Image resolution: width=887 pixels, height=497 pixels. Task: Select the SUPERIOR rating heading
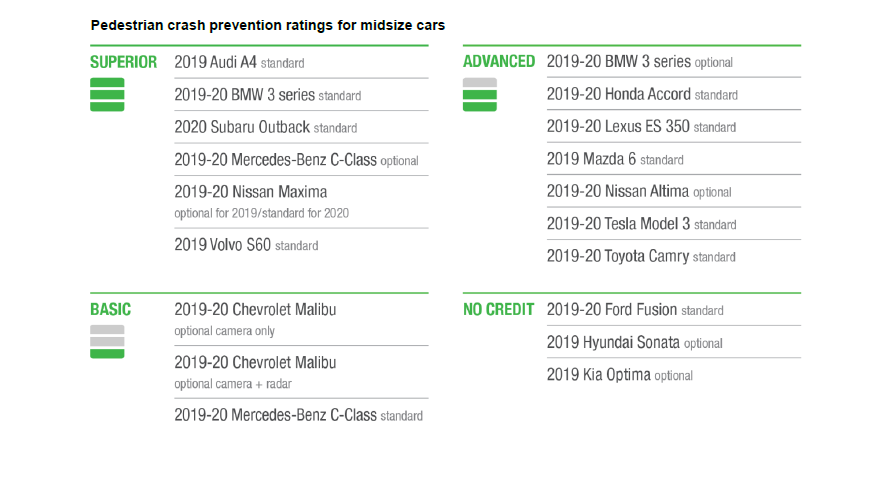tap(123, 62)
